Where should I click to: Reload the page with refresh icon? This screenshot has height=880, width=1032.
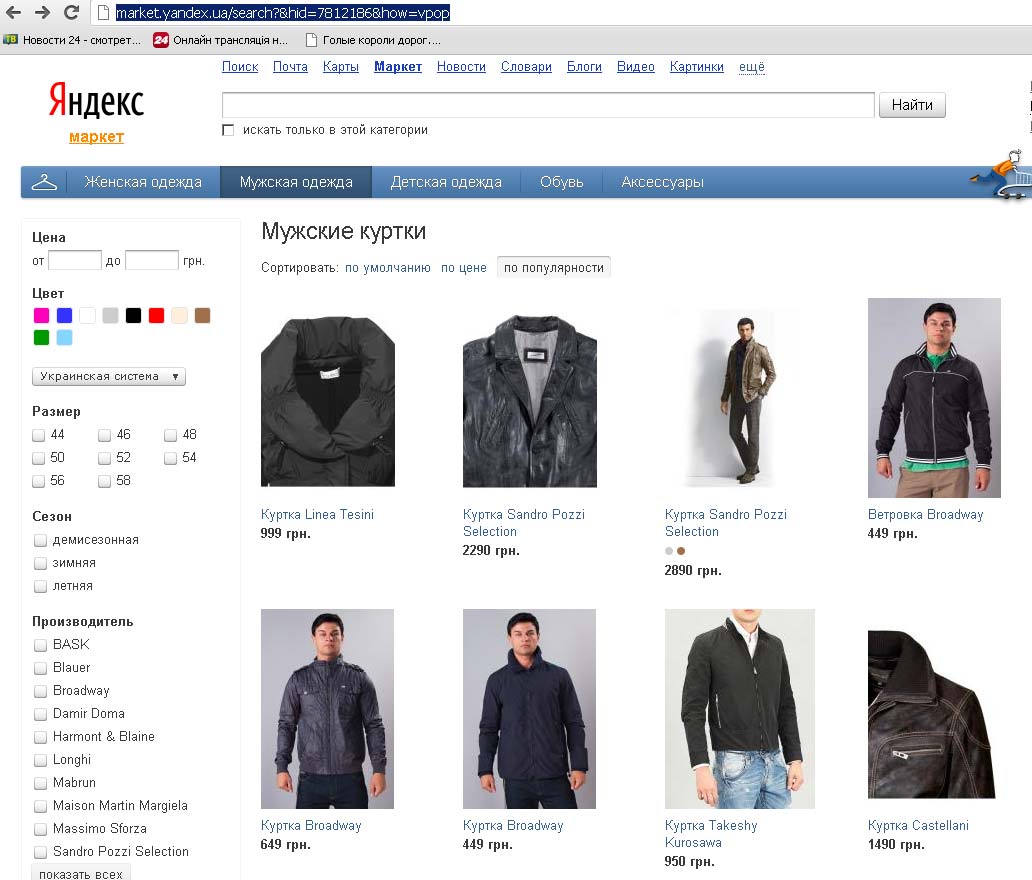70,12
